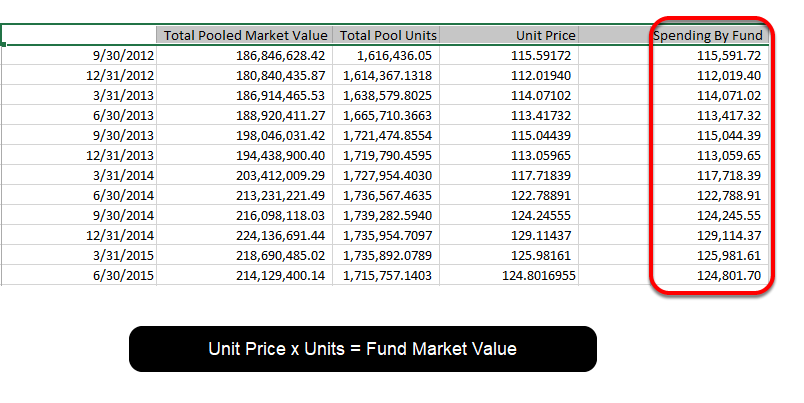804x403 pixels.
Task: Select pool units cell 1,735,892.0789
Action: pyautogui.click(x=386, y=255)
